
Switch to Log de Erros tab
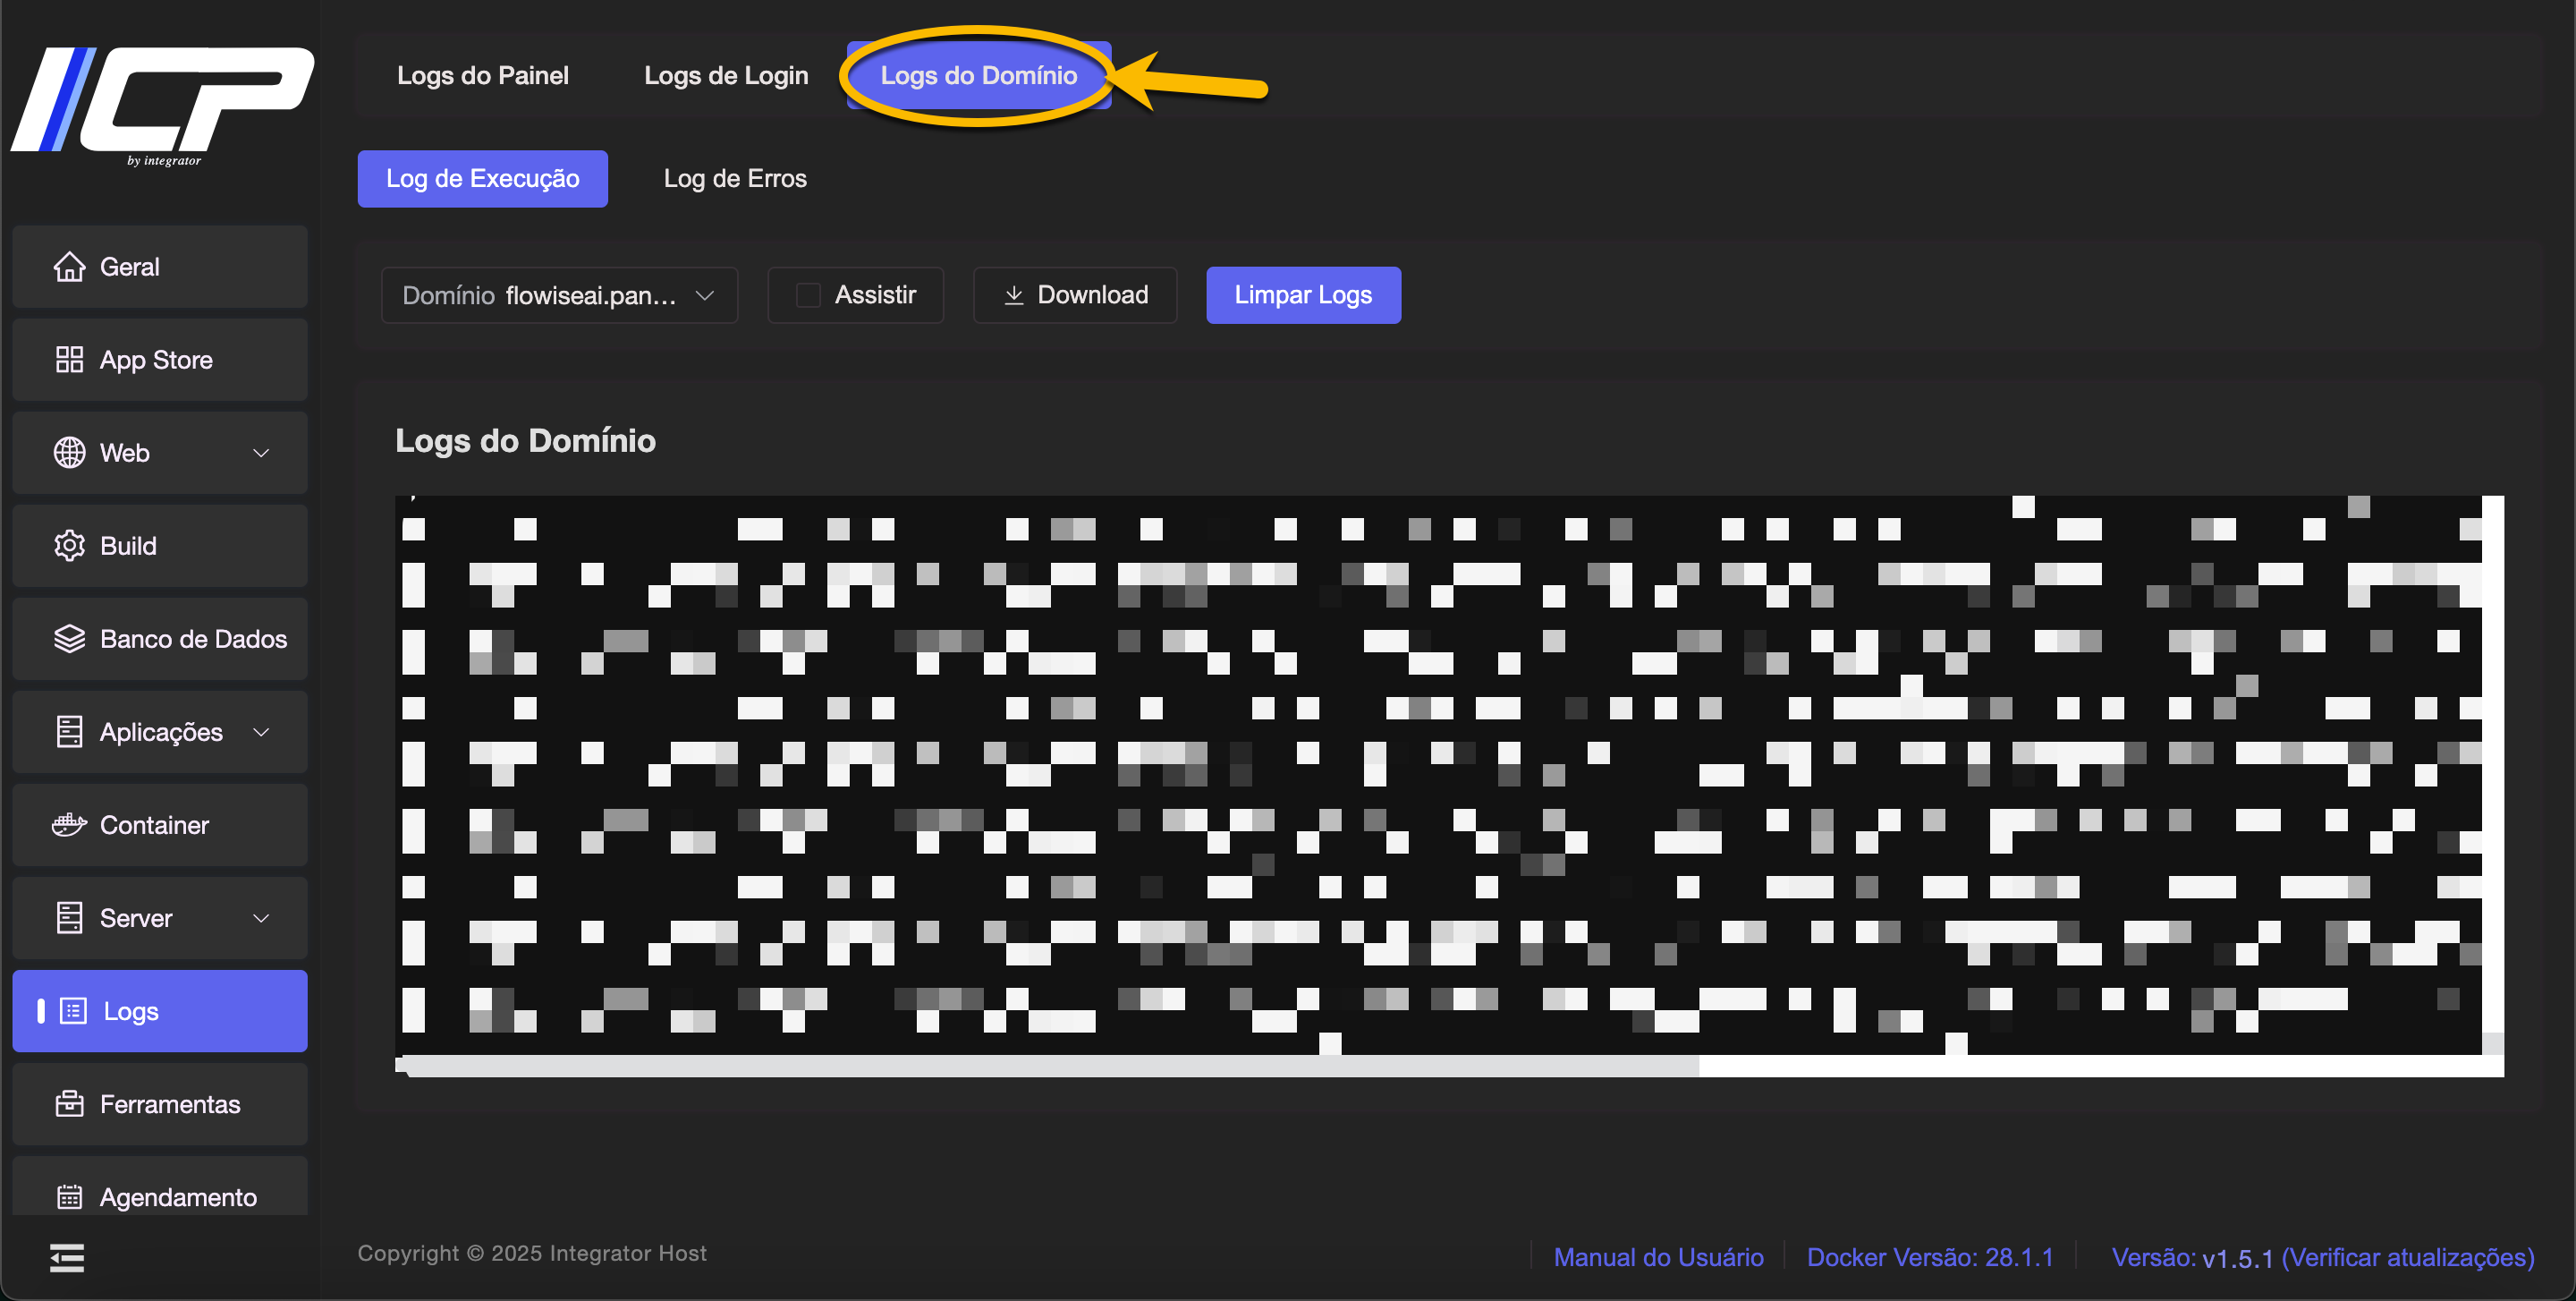click(734, 179)
